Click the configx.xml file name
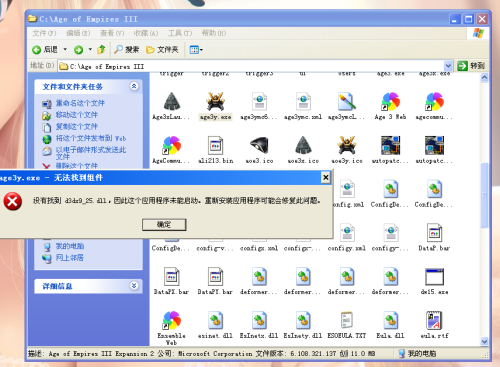 pyautogui.click(x=259, y=248)
